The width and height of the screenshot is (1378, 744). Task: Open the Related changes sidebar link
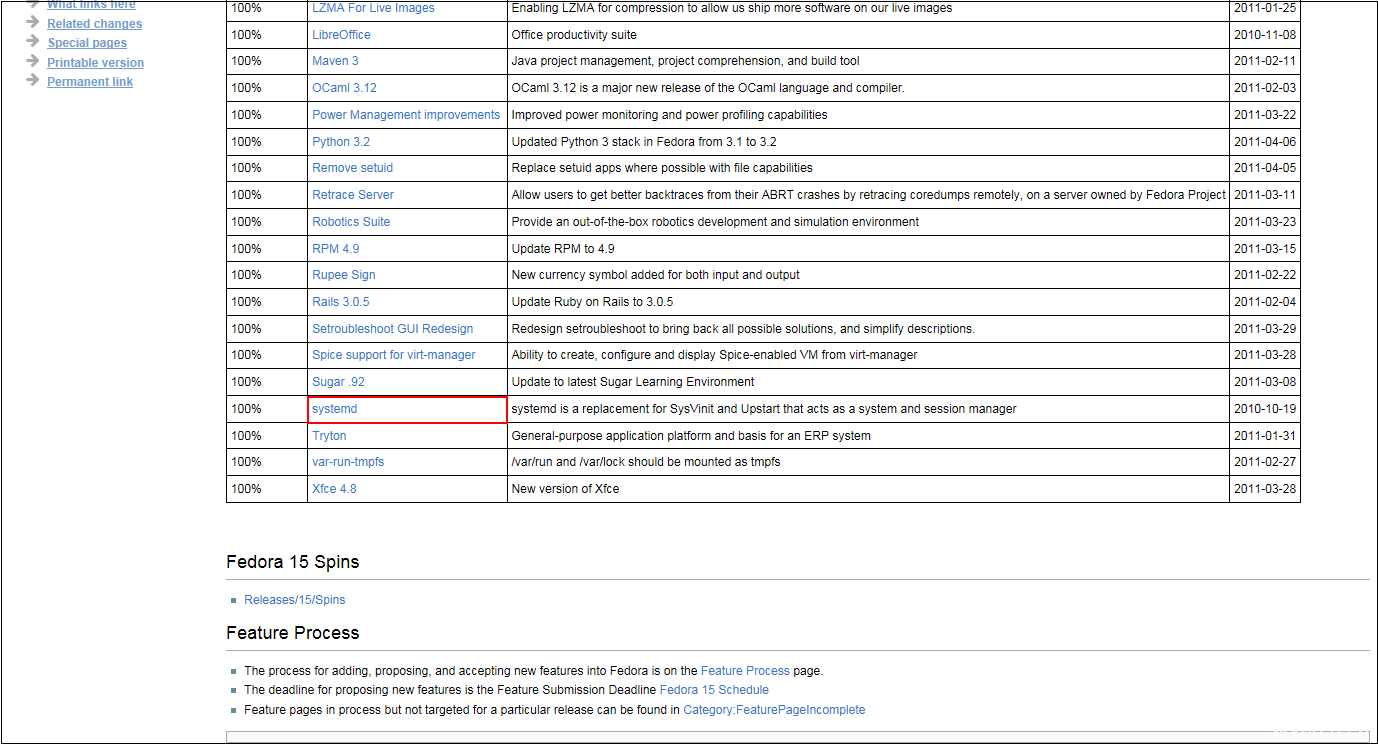[x=94, y=24]
